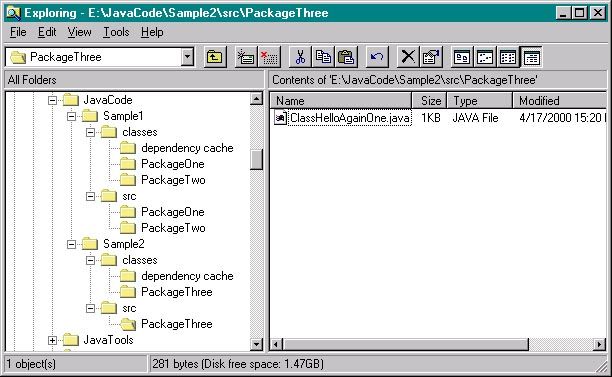
Task: Collapse src node under Sample2
Action: [x=91, y=308]
